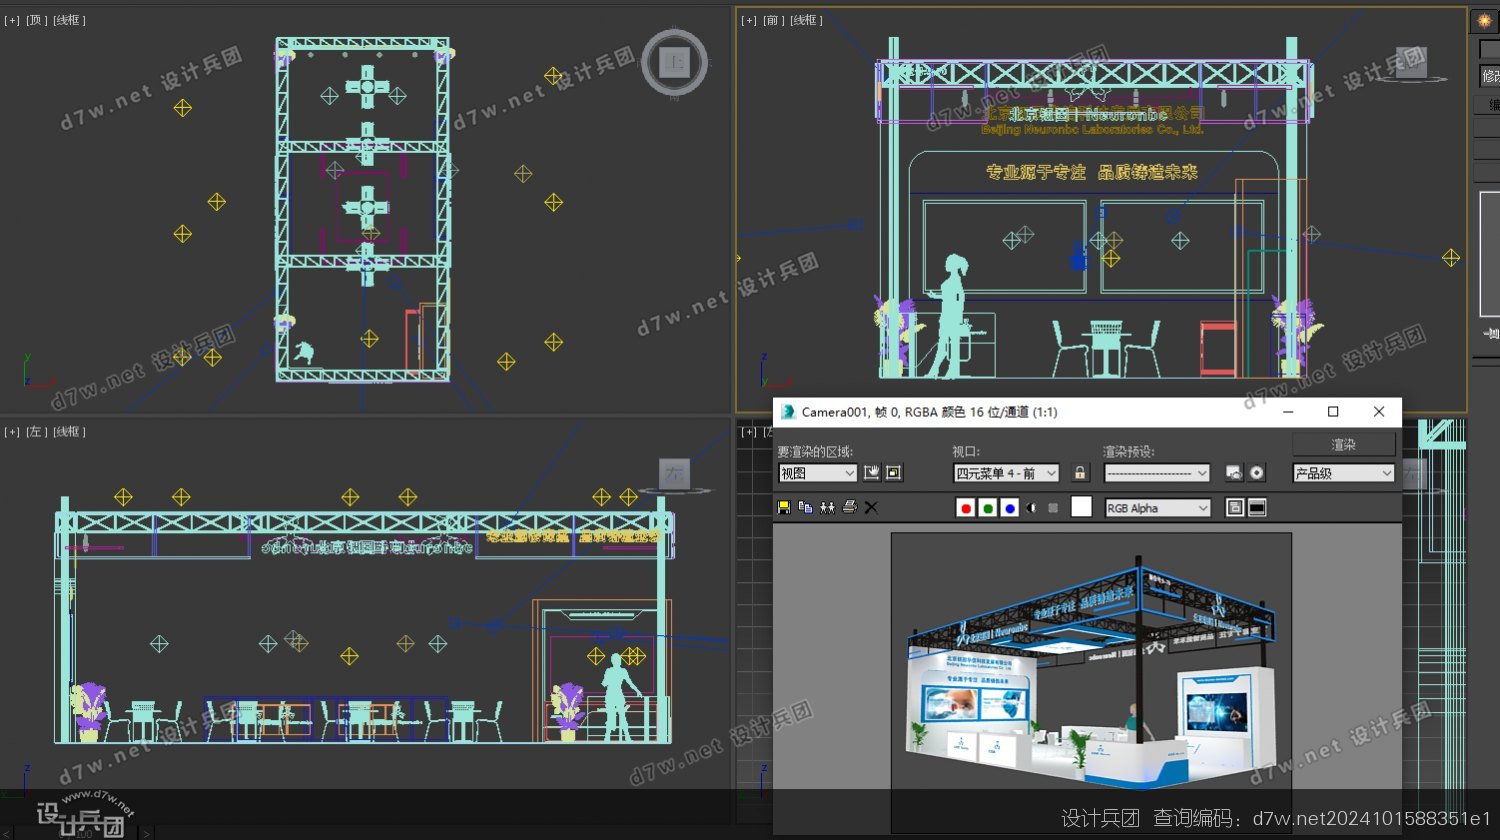Viewport: 1500px width, 840px height.
Task: Toggle the lock to viewport icon
Action: click(x=1080, y=473)
